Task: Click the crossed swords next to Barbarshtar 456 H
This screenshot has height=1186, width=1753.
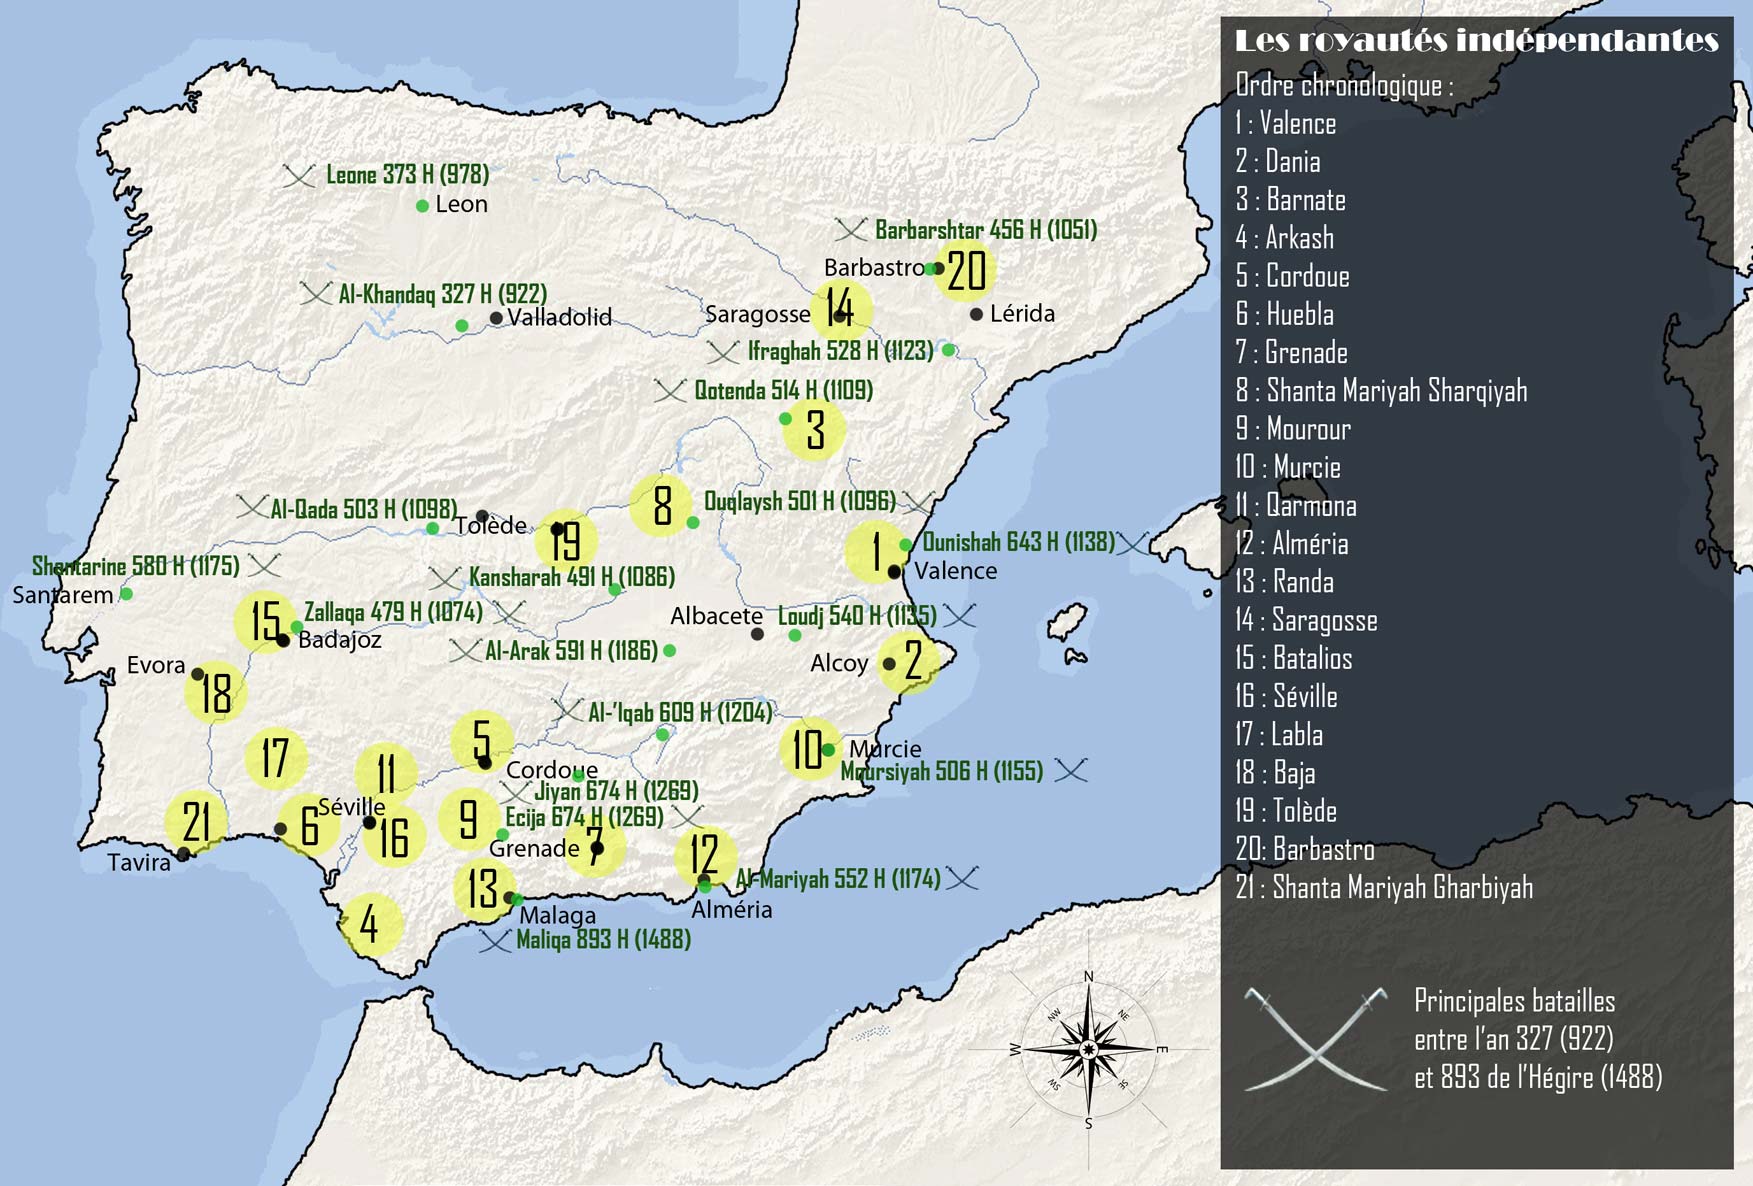Action: click(850, 231)
